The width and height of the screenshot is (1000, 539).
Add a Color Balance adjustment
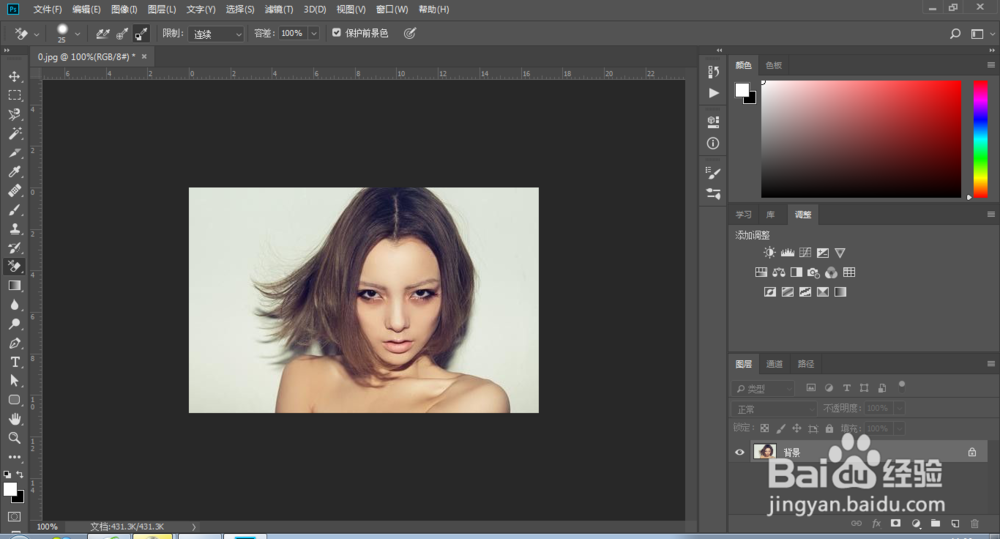tap(779, 272)
